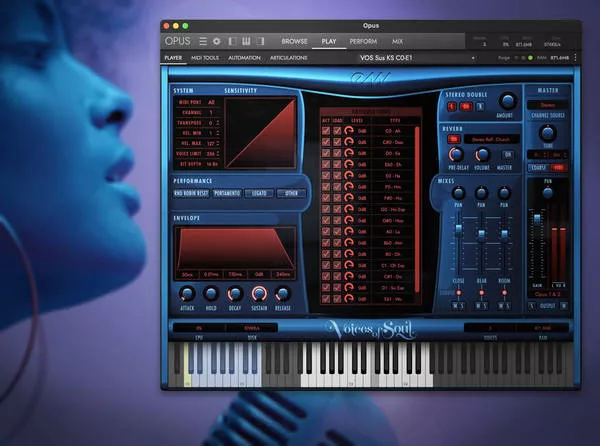Click the Decay envelope knob
This screenshot has width=600, height=446.
[235, 294]
